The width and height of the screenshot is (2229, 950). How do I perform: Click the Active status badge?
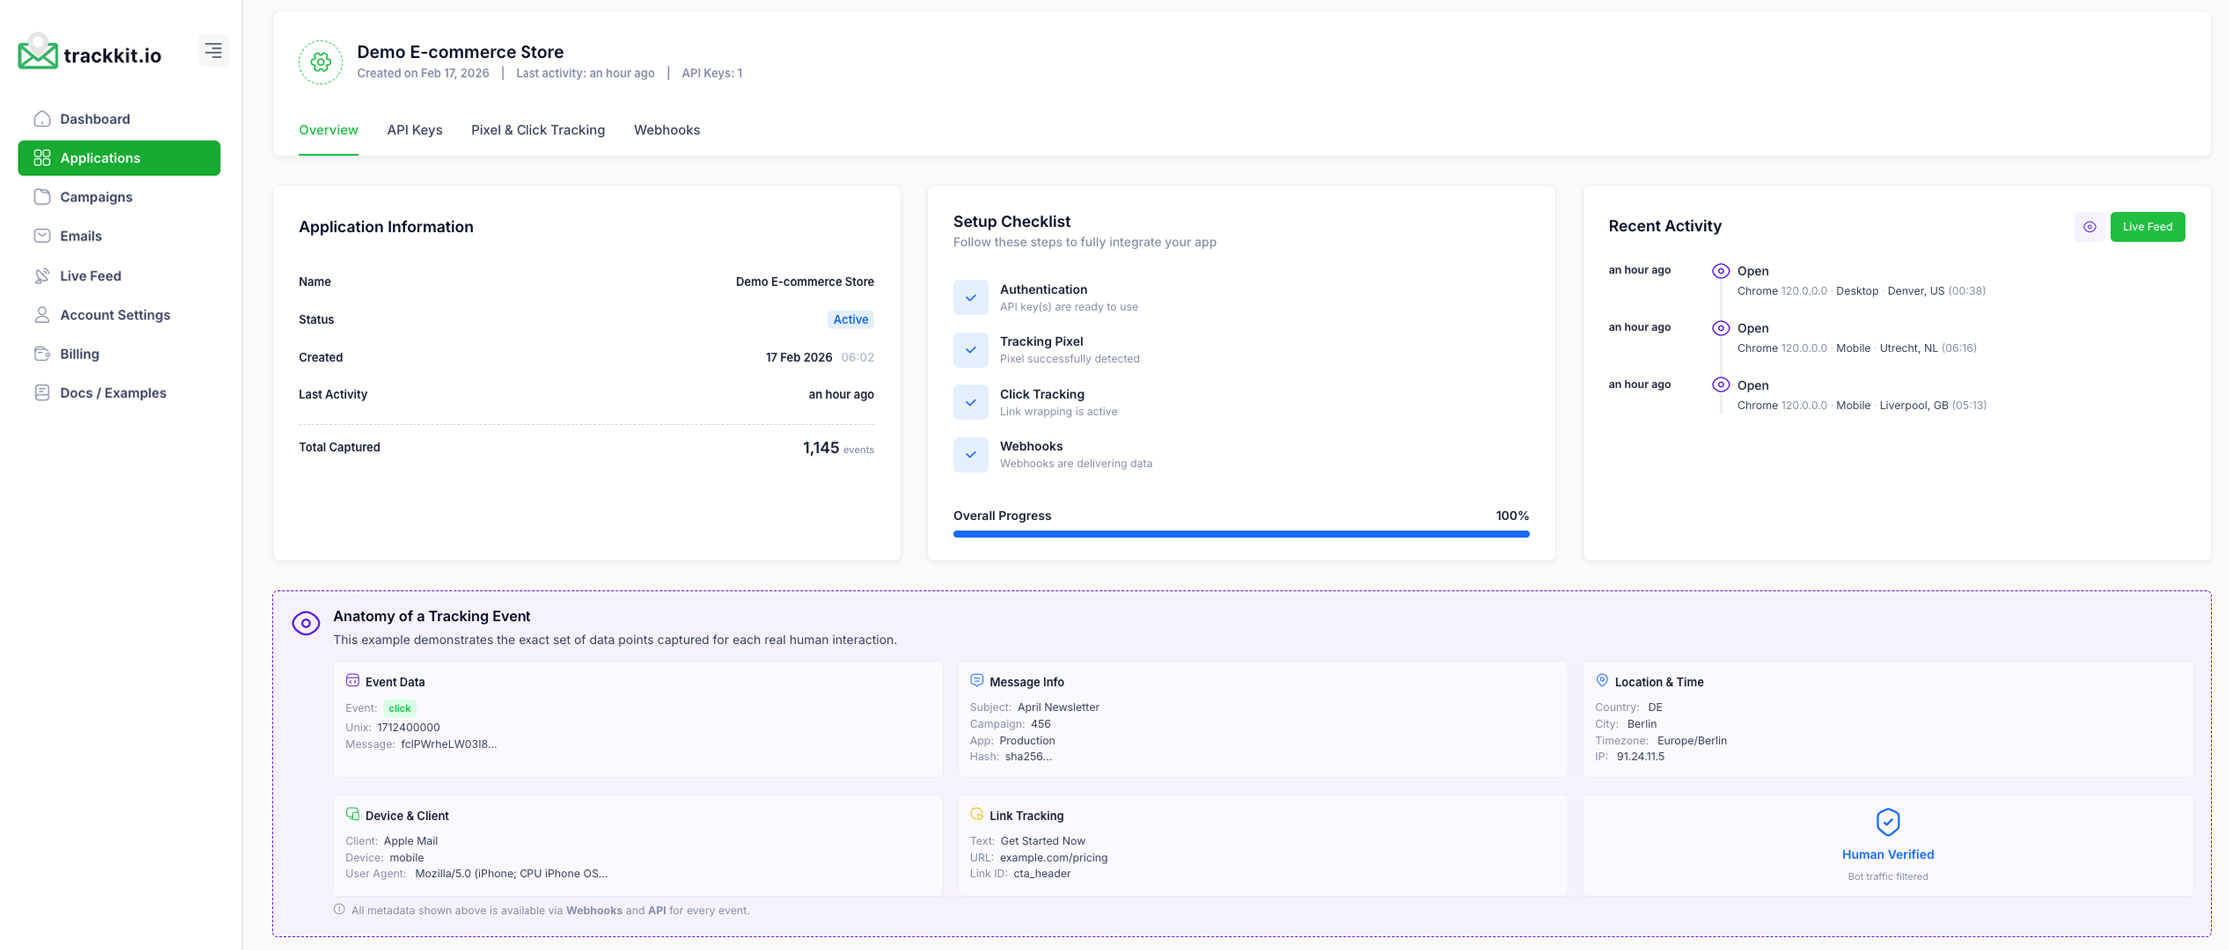pyautogui.click(x=849, y=319)
